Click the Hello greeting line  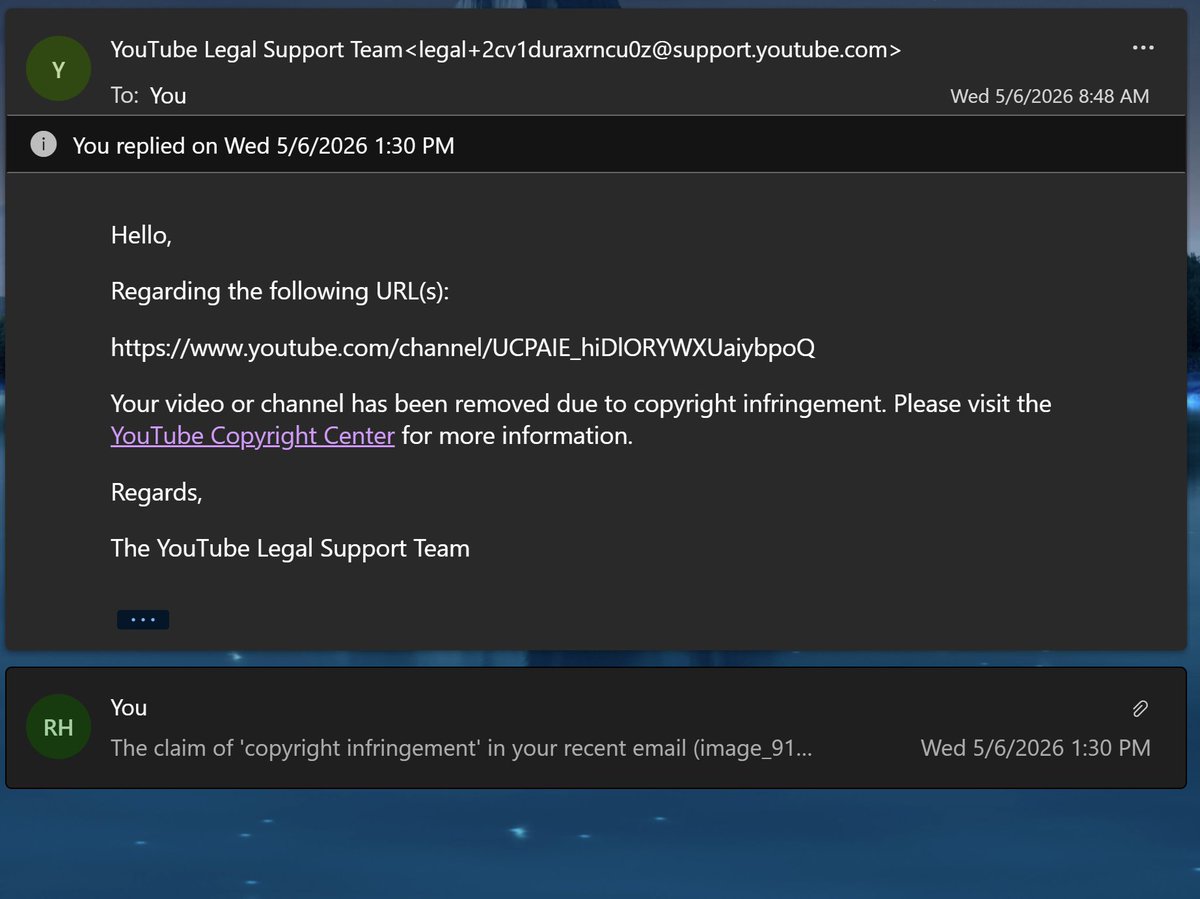[141, 236]
